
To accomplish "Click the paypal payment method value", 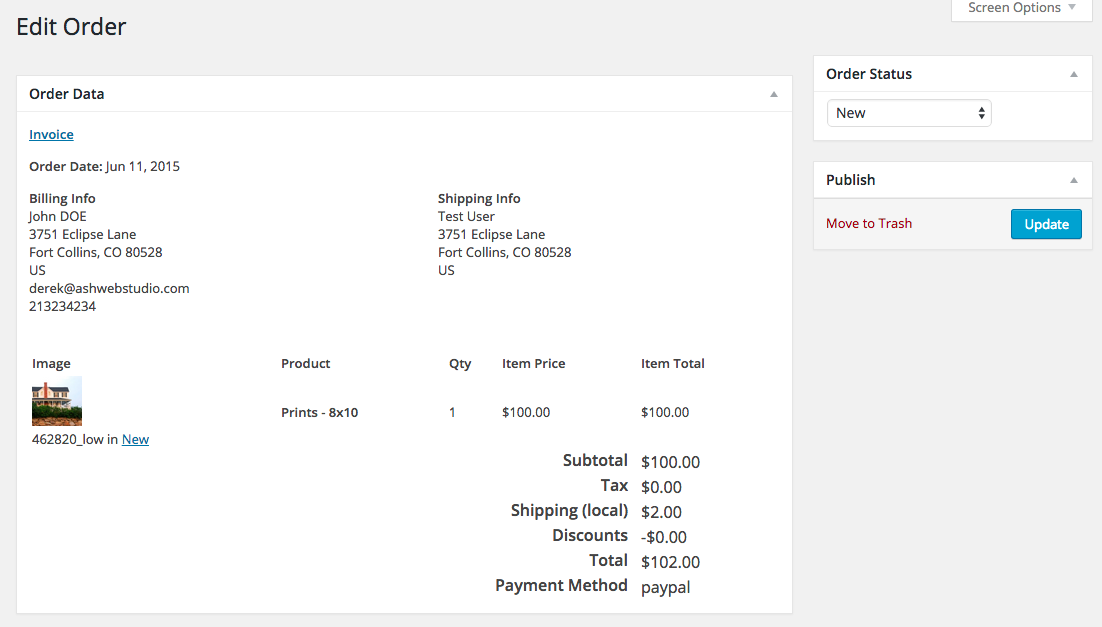I will point(665,587).
